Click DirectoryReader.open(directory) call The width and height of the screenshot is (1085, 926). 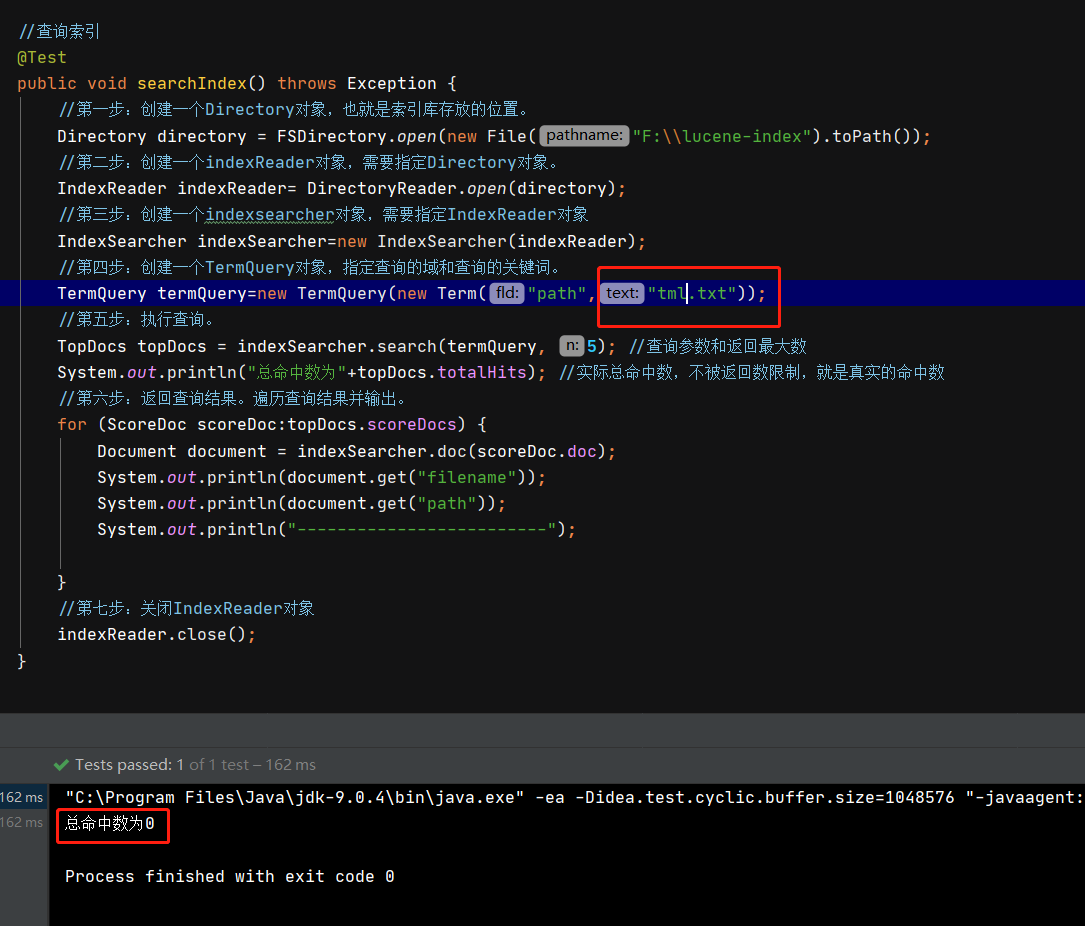click(x=461, y=189)
